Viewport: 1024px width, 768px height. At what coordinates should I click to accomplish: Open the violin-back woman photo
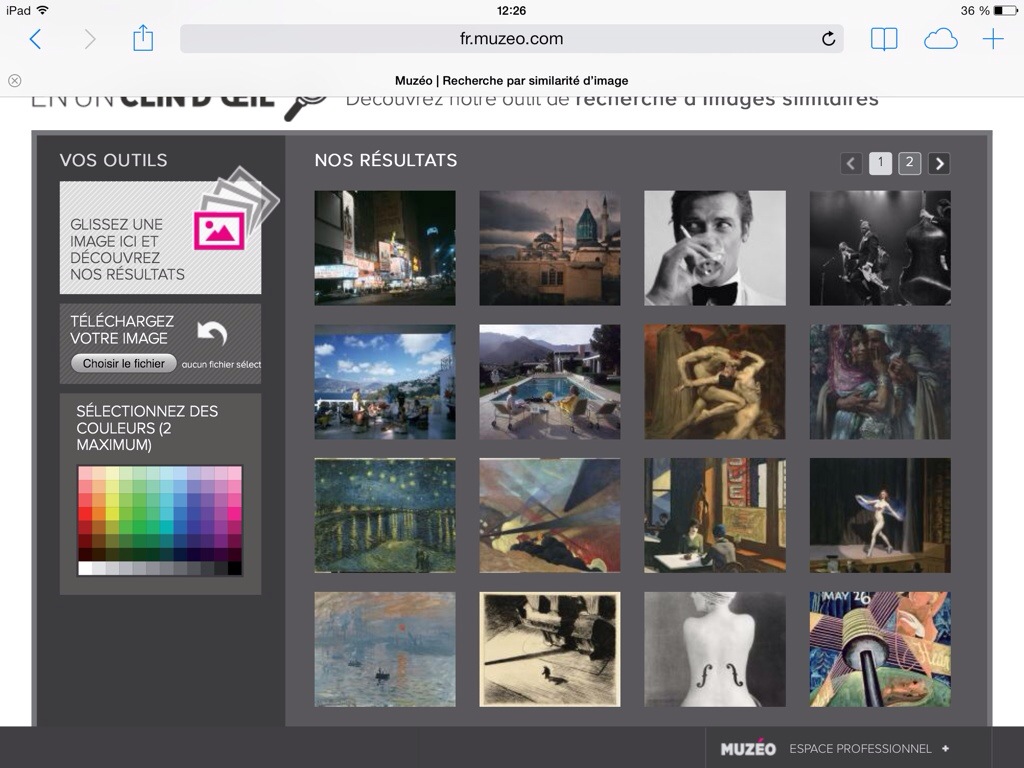coord(715,650)
